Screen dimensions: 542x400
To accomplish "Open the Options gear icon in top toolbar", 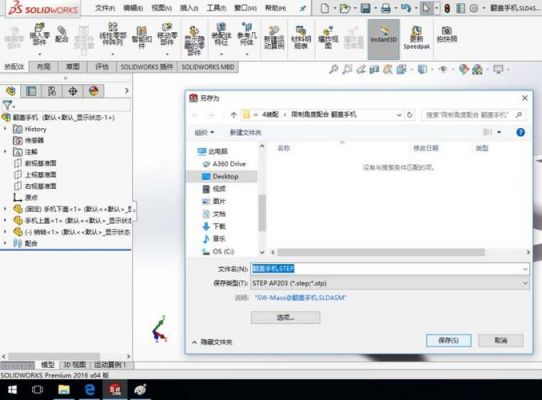I will coord(474,8).
